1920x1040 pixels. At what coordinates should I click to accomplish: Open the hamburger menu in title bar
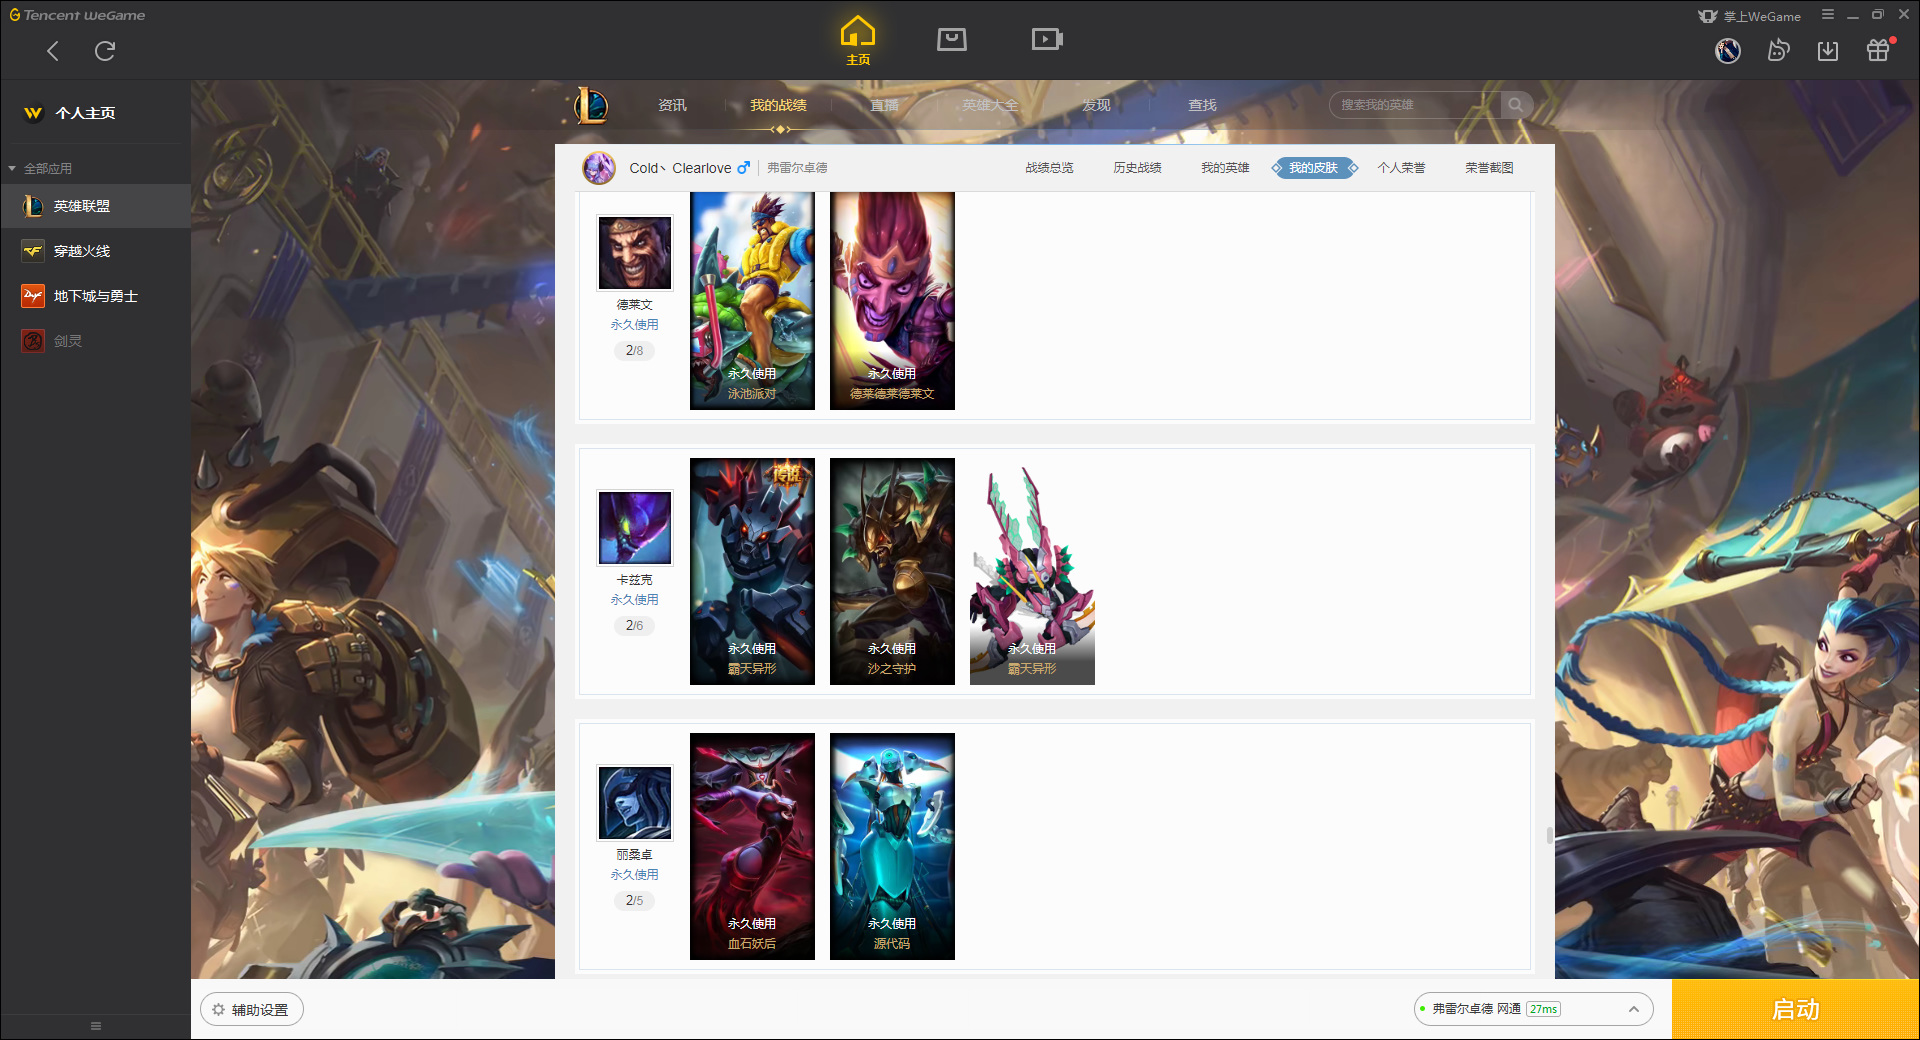pyautogui.click(x=1828, y=15)
